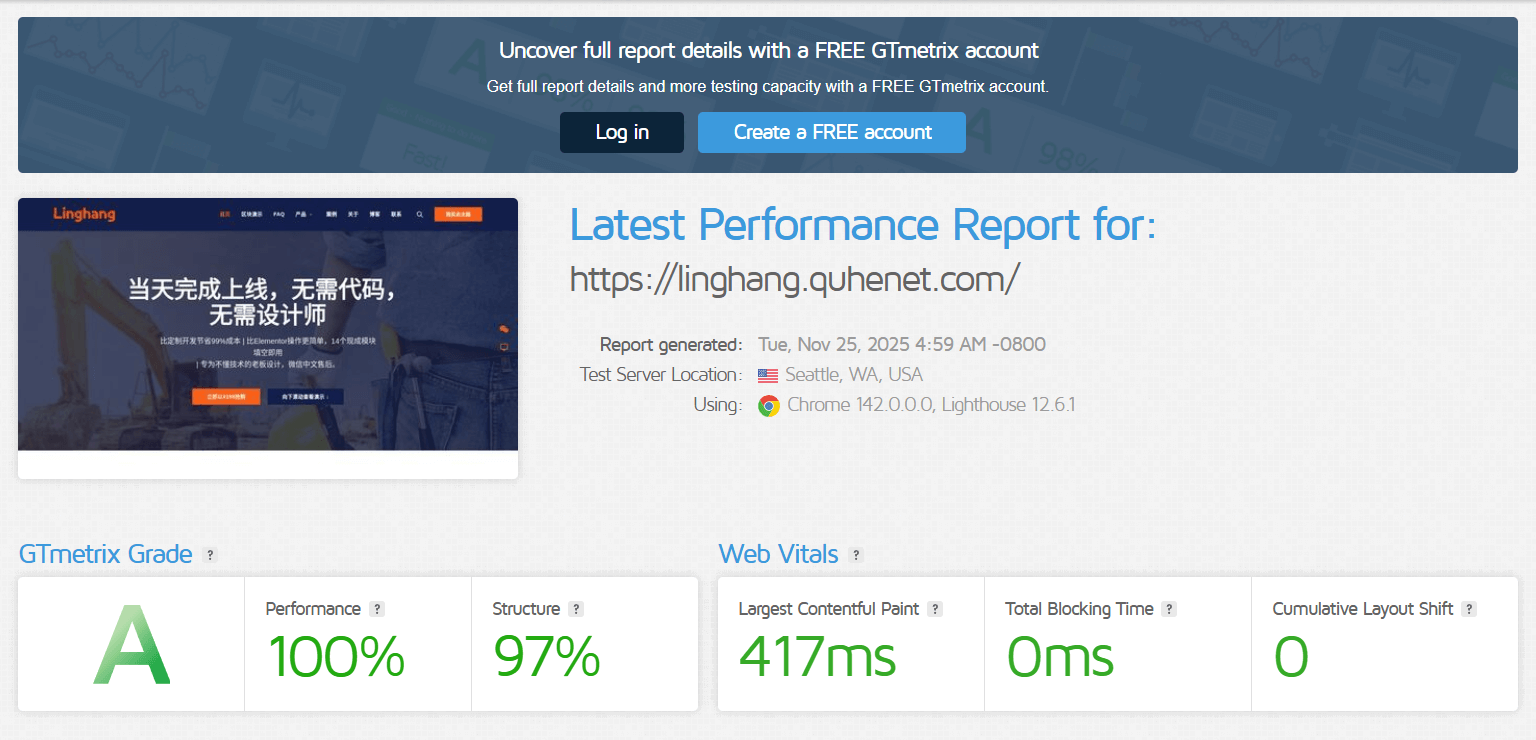Screen dimensions: 1536x740
Task: Click the Web Vitals section heading
Action: point(778,554)
